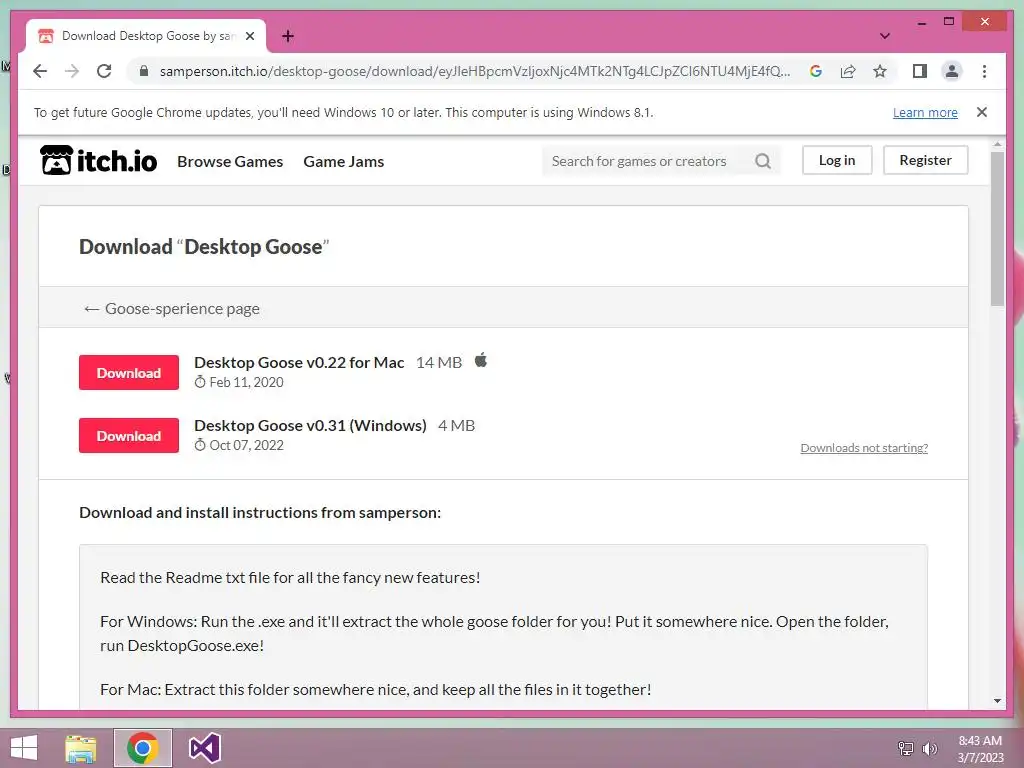This screenshot has width=1024, height=768.
Task: Open the Chrome profile avatar
Action: (x=952, y=71)
